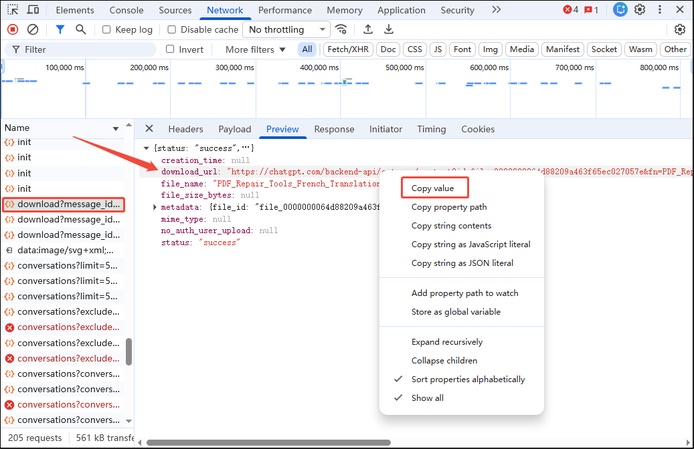
Task: Click the blue AI assistance icon
Action: pyautogui.click(x=620, y=10)
